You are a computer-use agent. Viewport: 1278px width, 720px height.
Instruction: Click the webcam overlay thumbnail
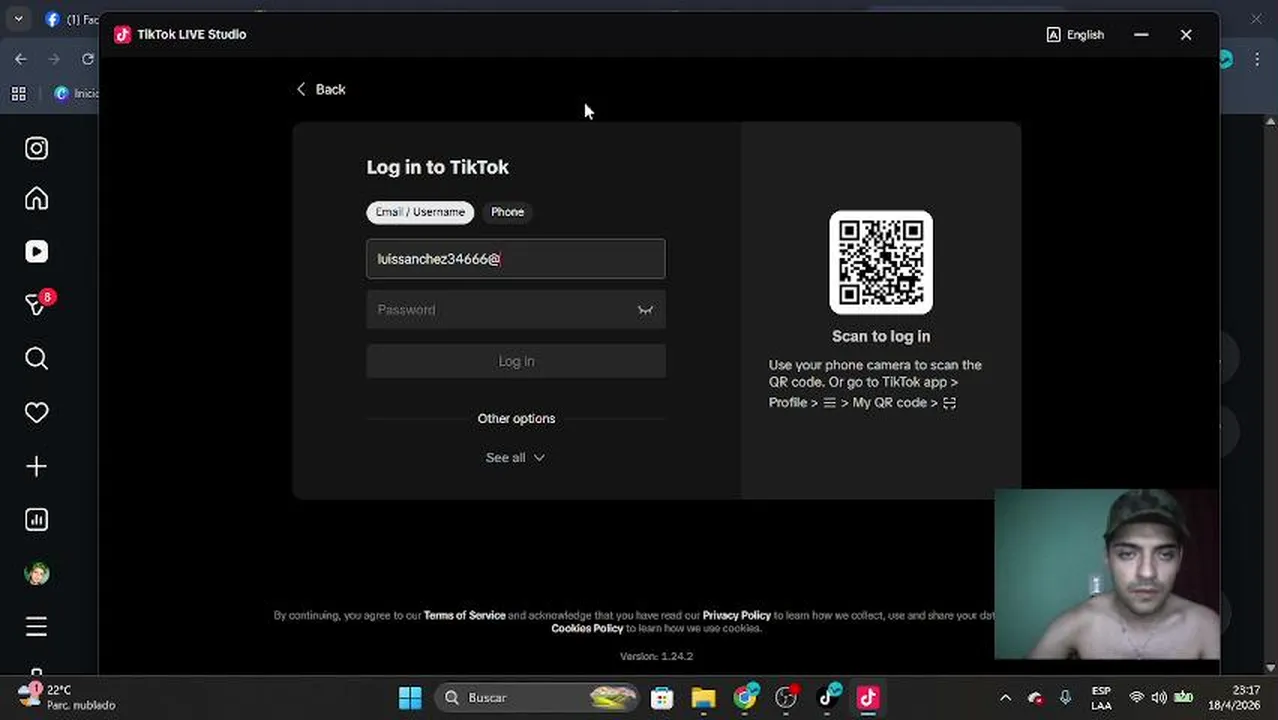coord(1107,574)
